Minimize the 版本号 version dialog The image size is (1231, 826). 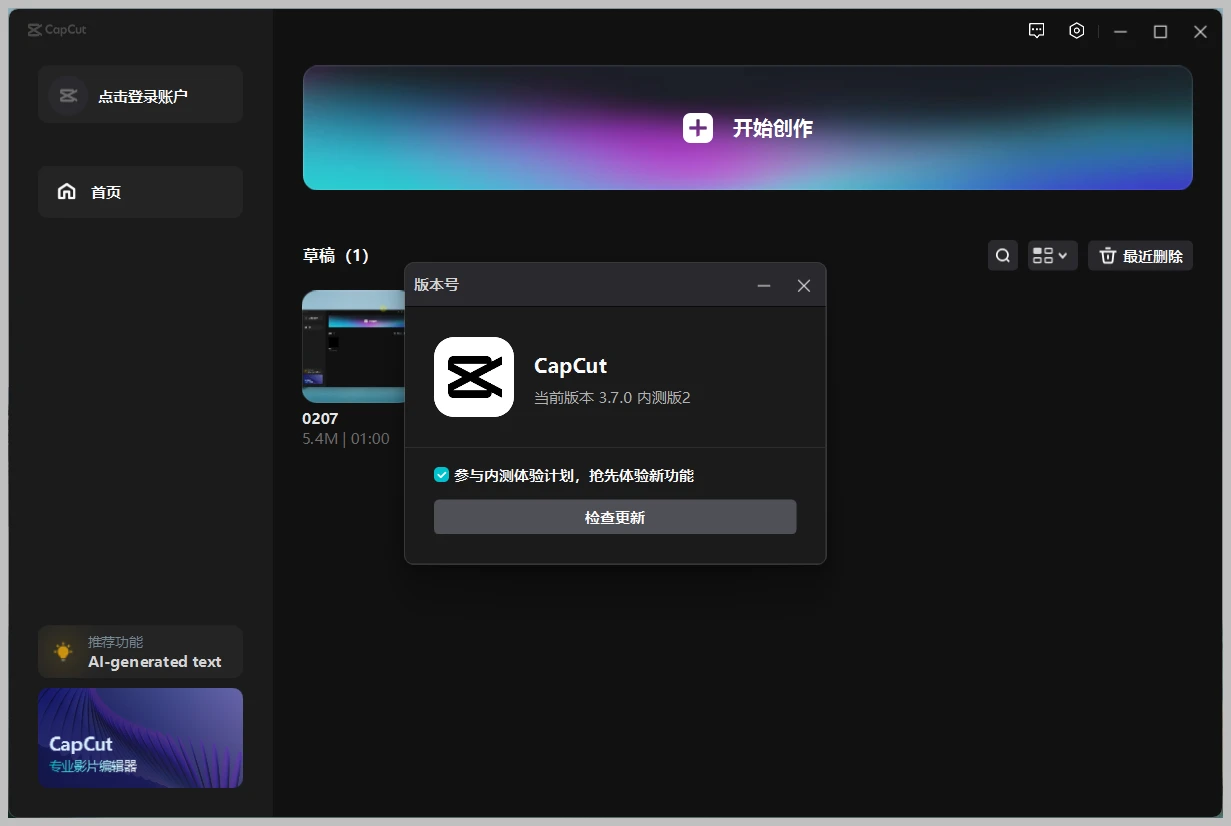(764, 286)
